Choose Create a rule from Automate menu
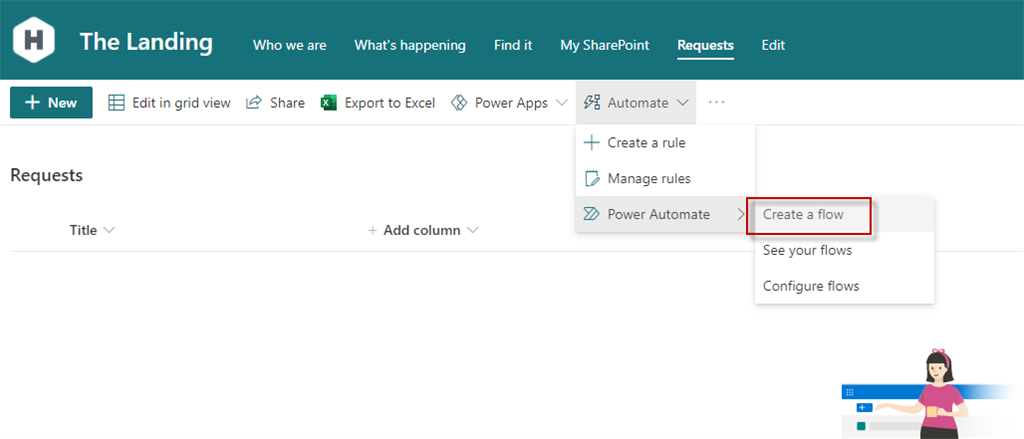The height and width of the screenshot is (439, 1024). coord(665,142)
